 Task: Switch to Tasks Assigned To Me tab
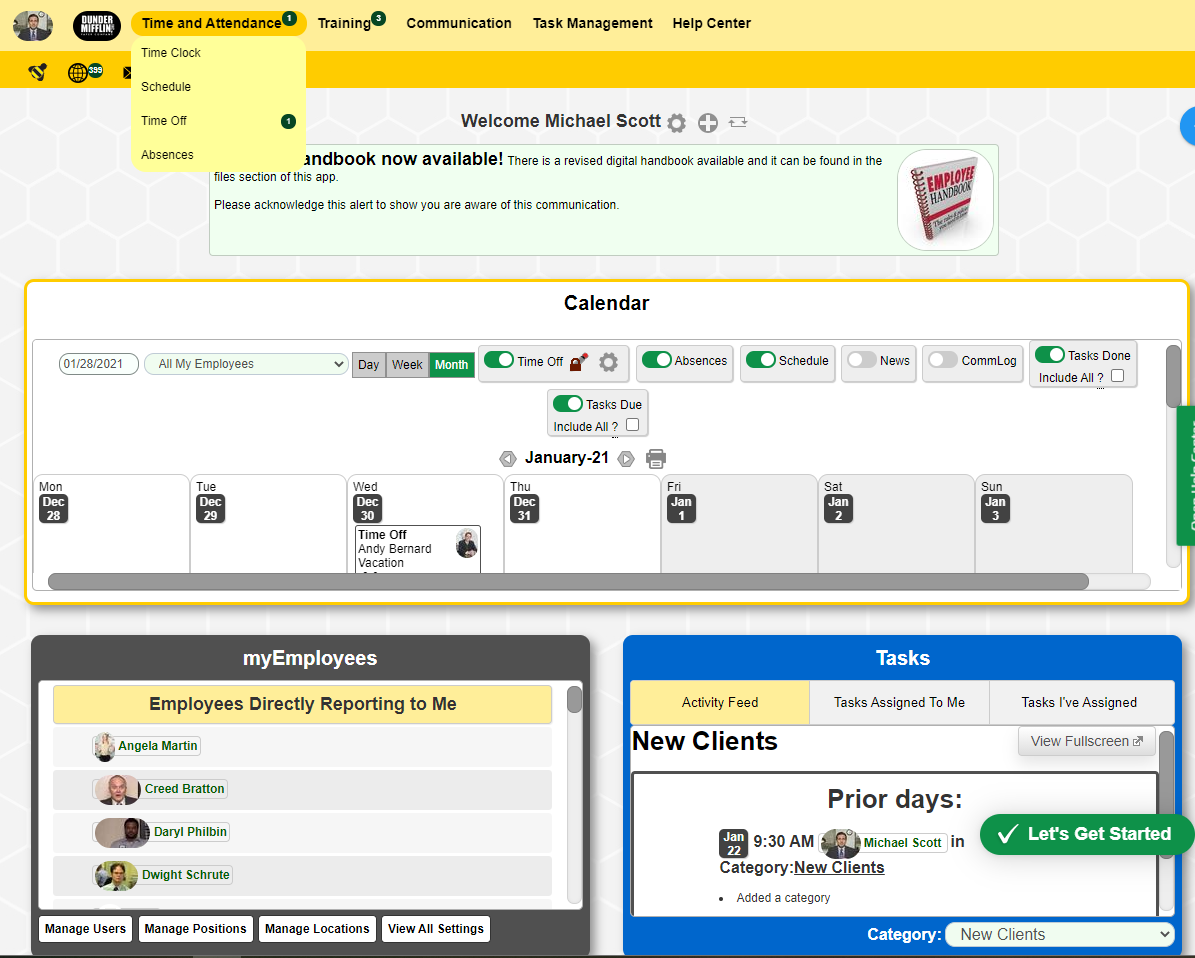pyautogui.click(x=899, y=703)
